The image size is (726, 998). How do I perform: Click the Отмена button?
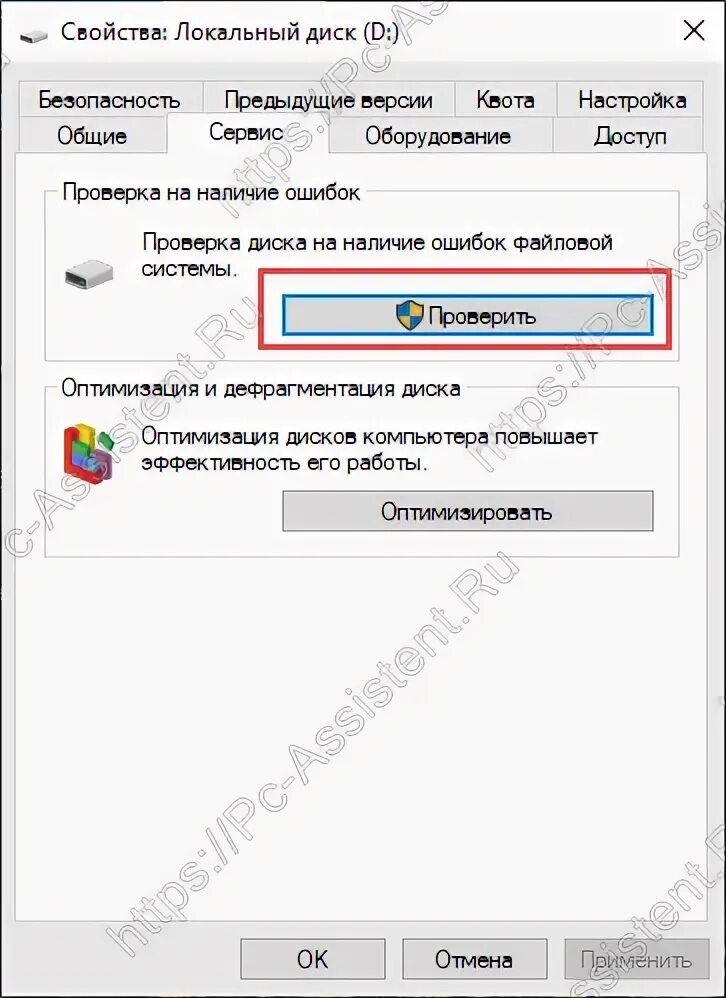pyautogui.click(x=474, y=959)
